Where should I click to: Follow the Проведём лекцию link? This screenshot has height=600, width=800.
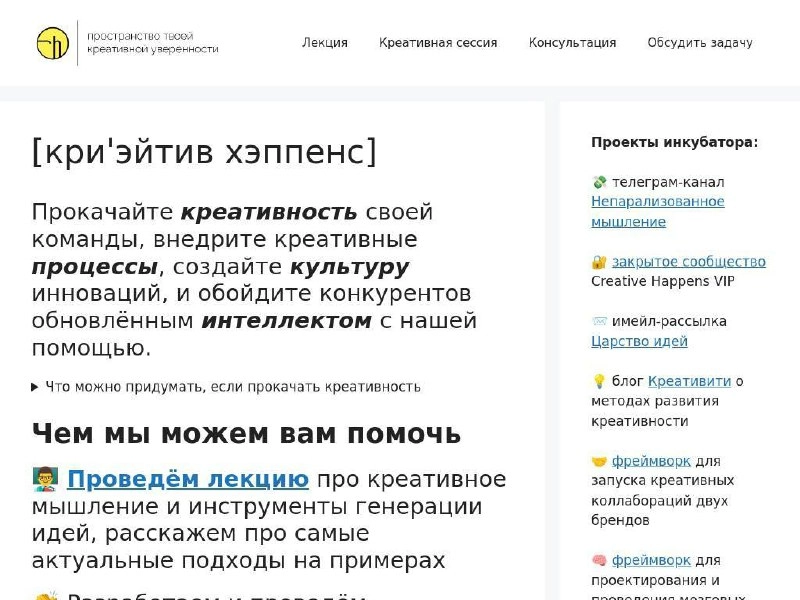click(188, 479)
